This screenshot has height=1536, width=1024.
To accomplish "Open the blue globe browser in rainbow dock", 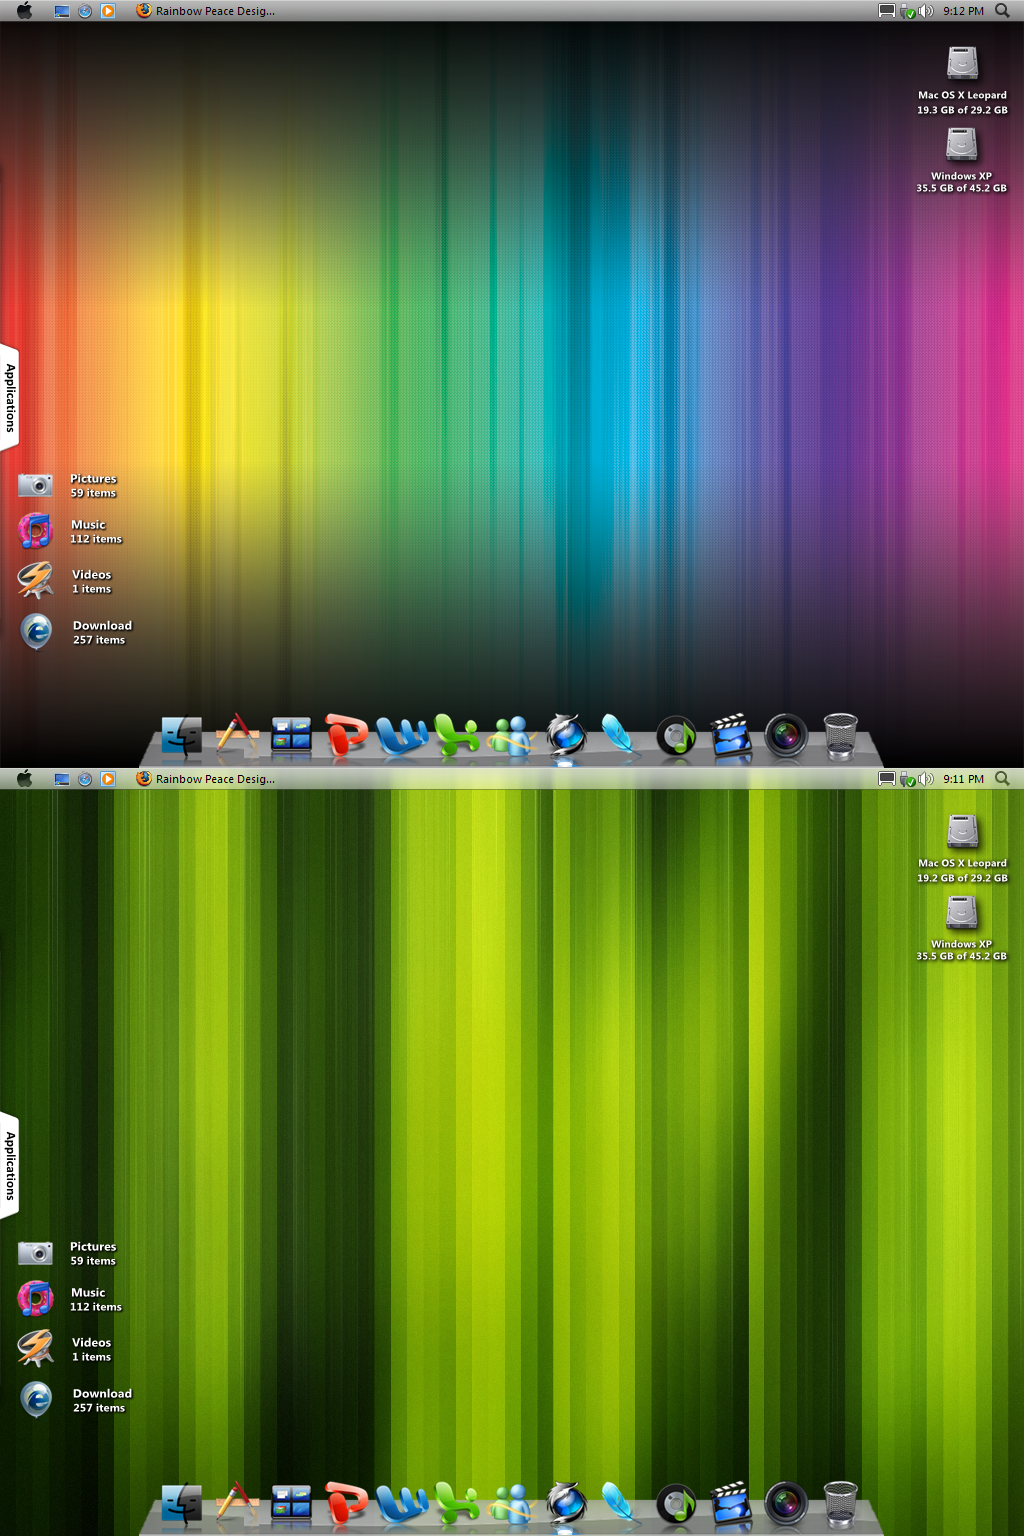I will (566, 736).
